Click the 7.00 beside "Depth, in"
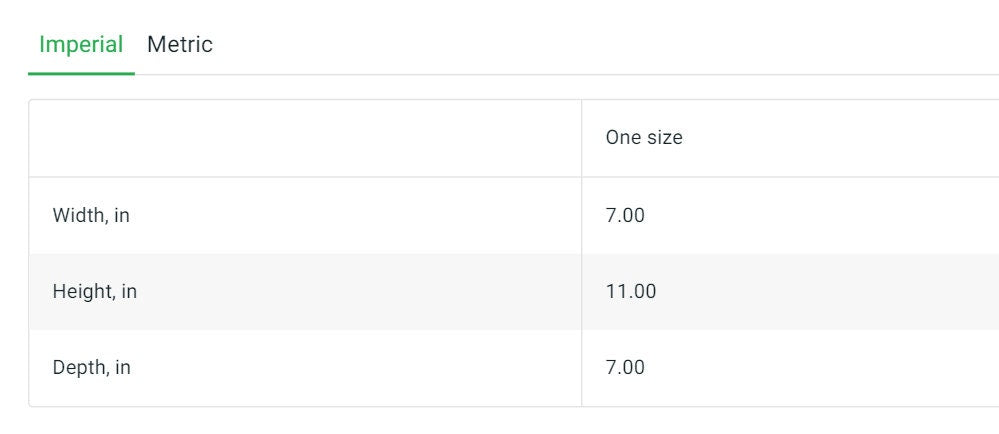This screenshot has height=434, width=999. point(625,368)
